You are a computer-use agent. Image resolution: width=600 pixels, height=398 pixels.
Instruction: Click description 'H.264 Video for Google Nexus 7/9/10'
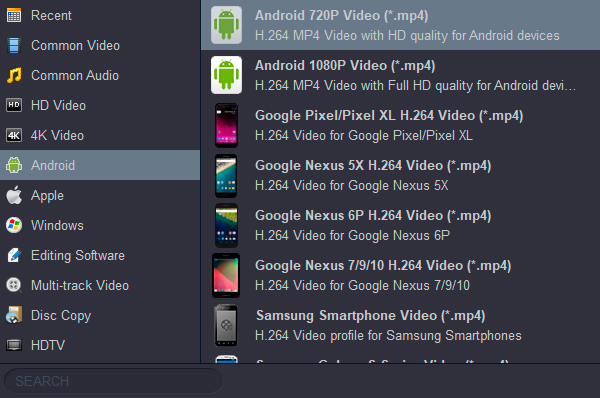click(362, 285)
